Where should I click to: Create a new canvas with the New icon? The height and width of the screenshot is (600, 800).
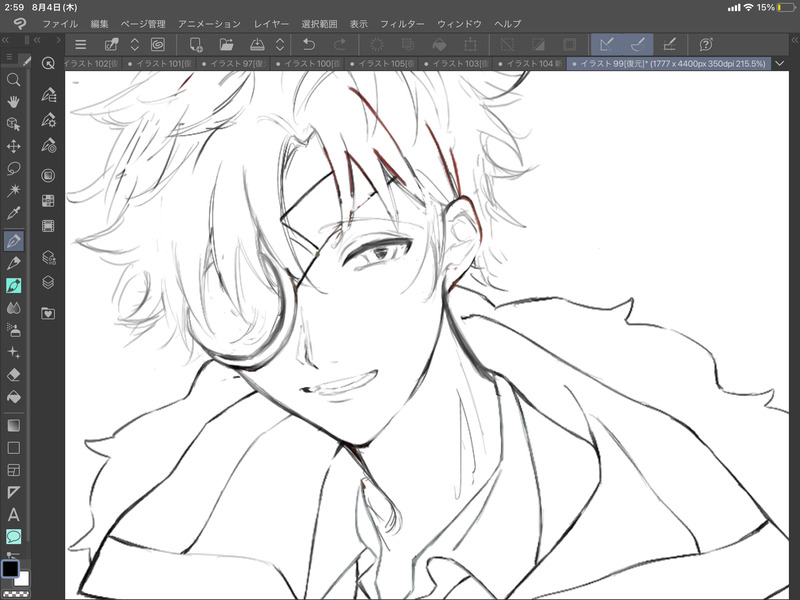click(196, 44)
